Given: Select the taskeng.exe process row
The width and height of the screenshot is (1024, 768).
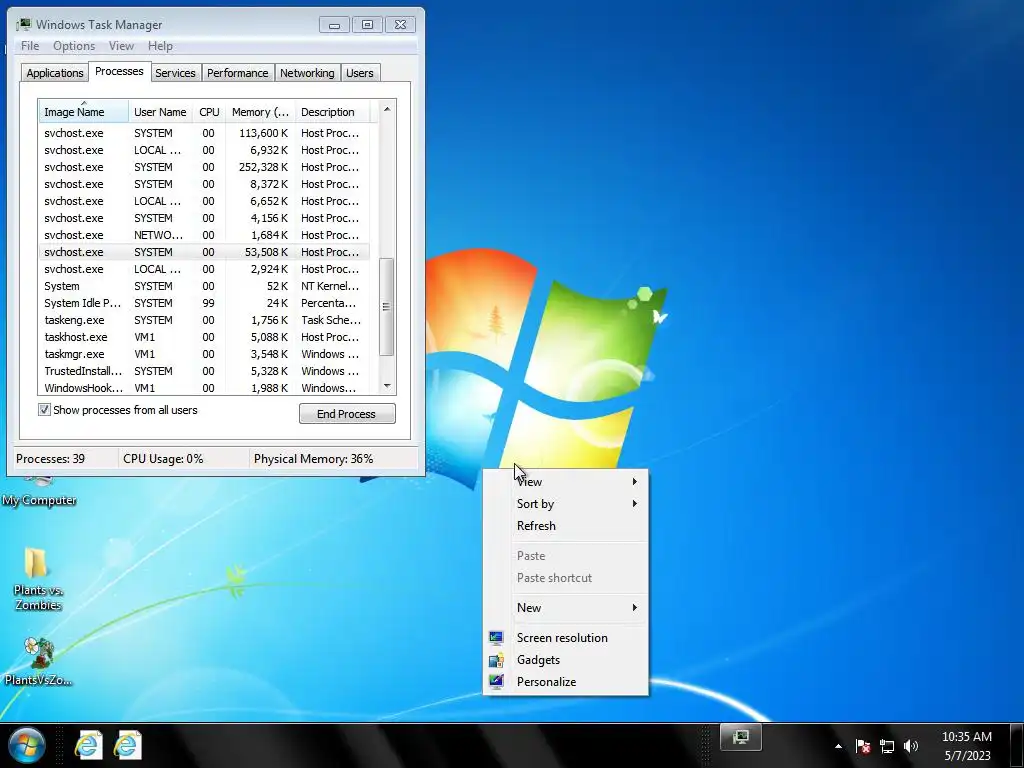Looking at the screenshot, I should click(x=204, y=320).
